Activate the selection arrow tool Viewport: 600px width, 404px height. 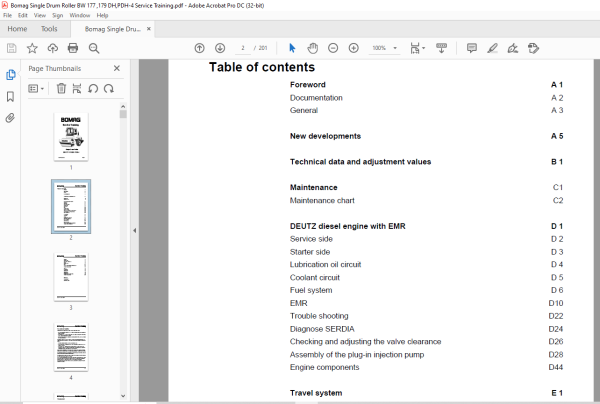292,48
